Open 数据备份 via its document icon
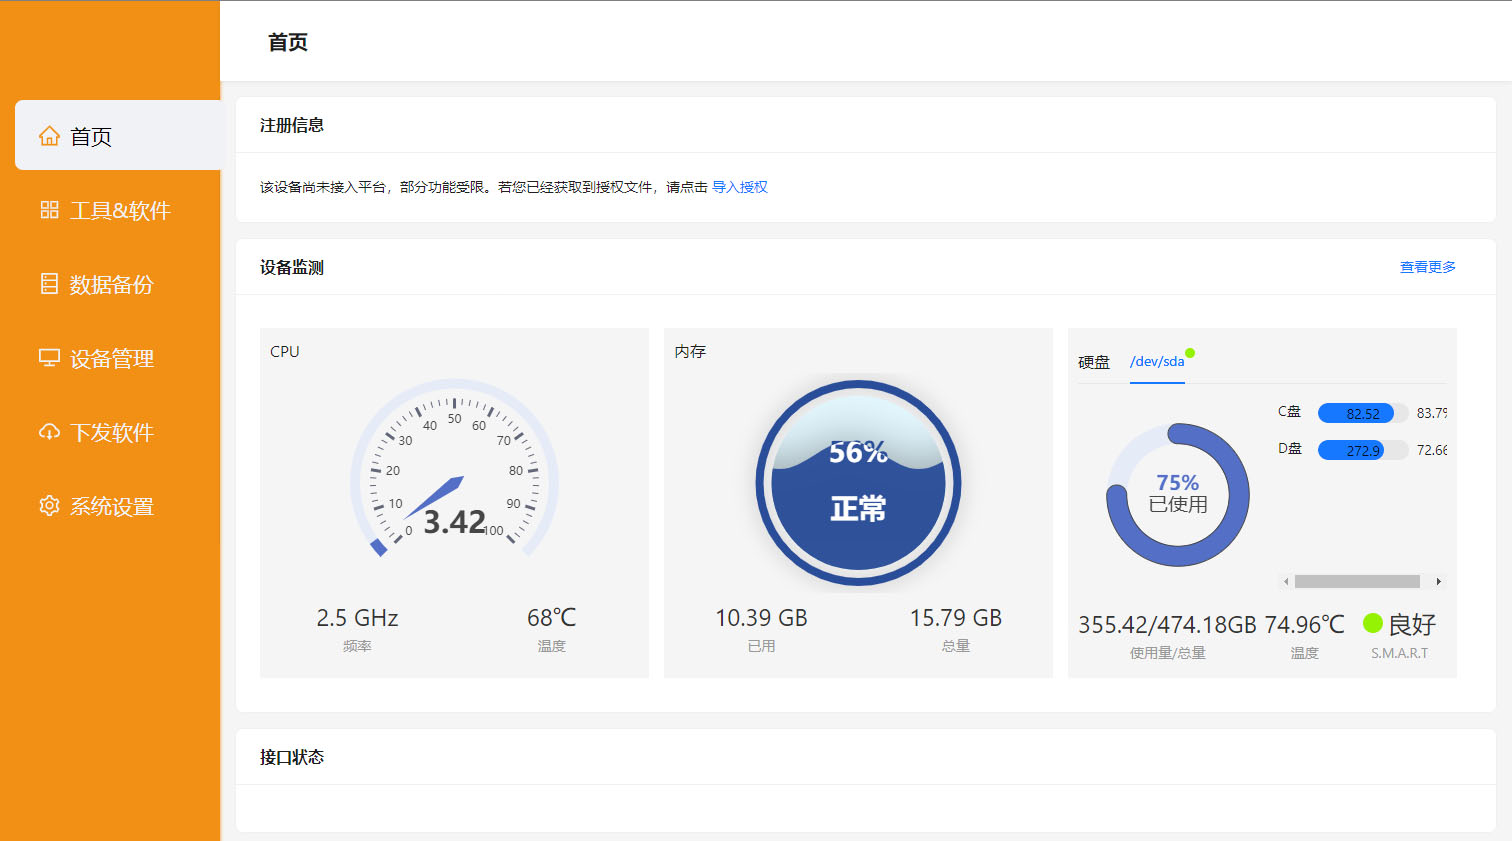This screenshot has width=1512, height=841. [49, 284]
